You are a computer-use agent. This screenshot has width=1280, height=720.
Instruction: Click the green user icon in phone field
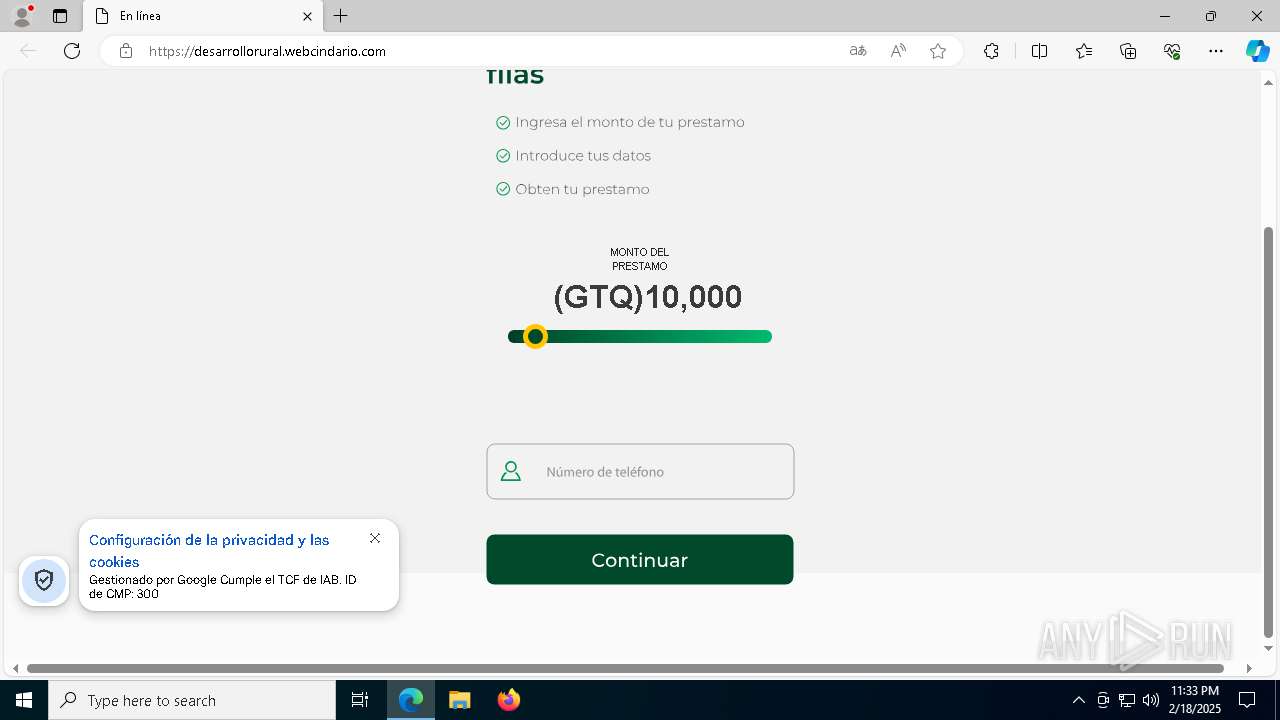pyautogui.click(x=511, y=471)
